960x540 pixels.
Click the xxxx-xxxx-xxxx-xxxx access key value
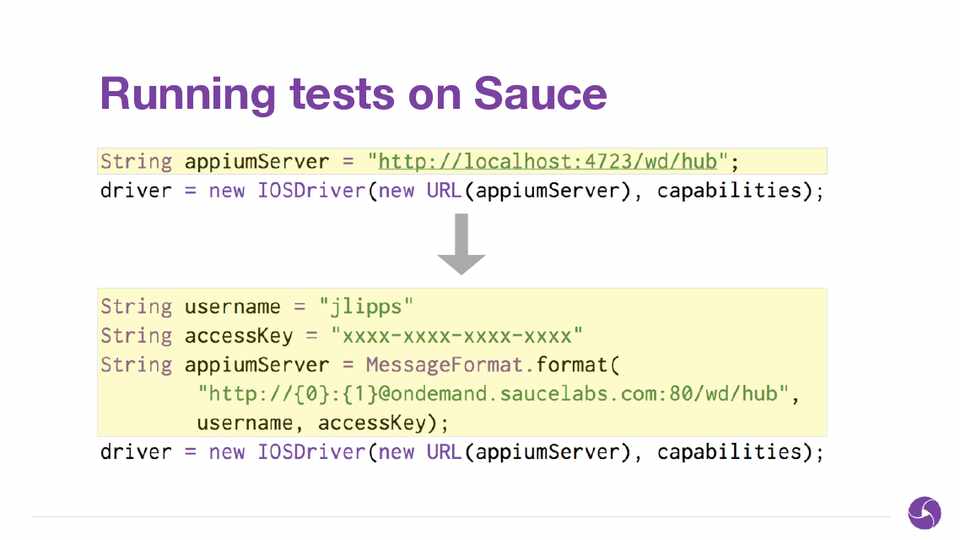(457, 336)
